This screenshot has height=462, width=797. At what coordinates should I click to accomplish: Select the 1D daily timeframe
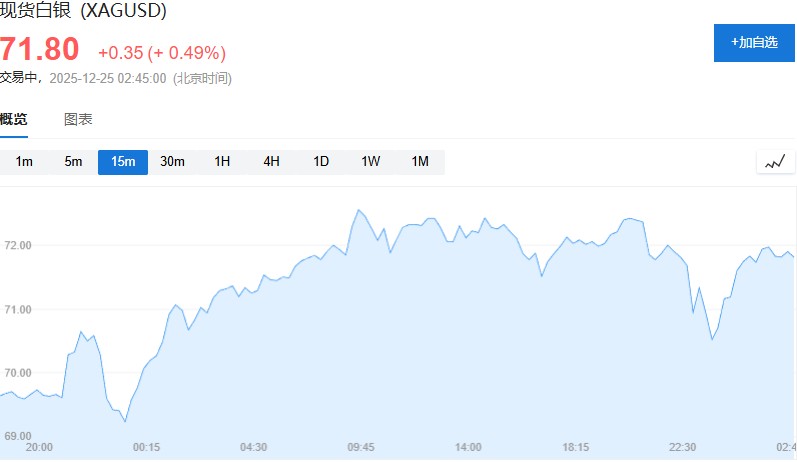[321, 162]
